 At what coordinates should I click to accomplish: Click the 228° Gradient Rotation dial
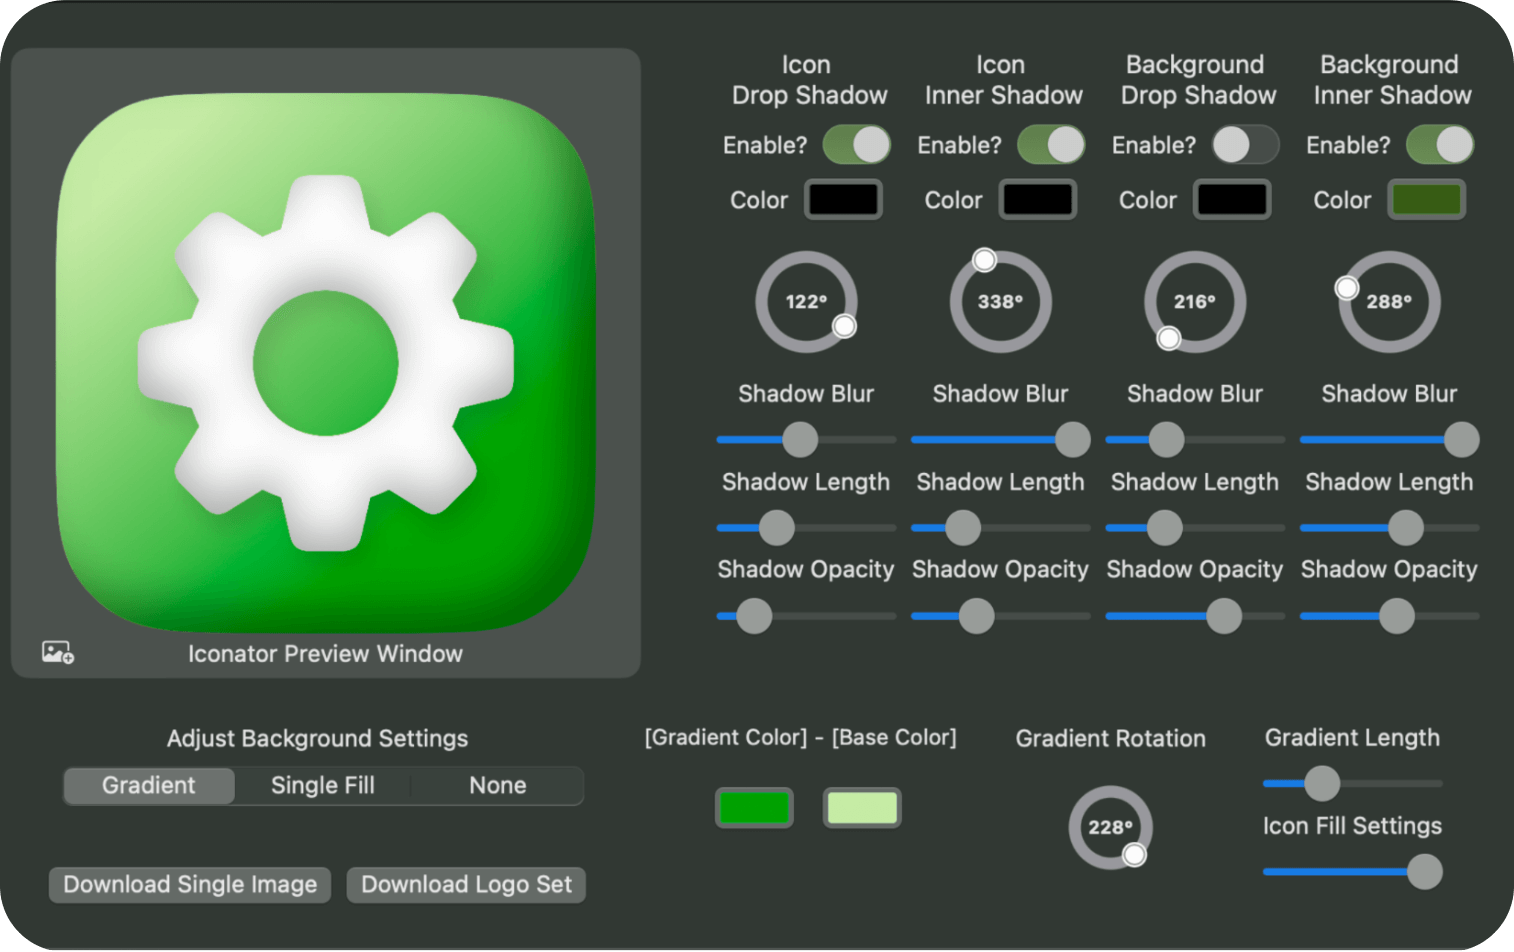tap(1111, 828)
